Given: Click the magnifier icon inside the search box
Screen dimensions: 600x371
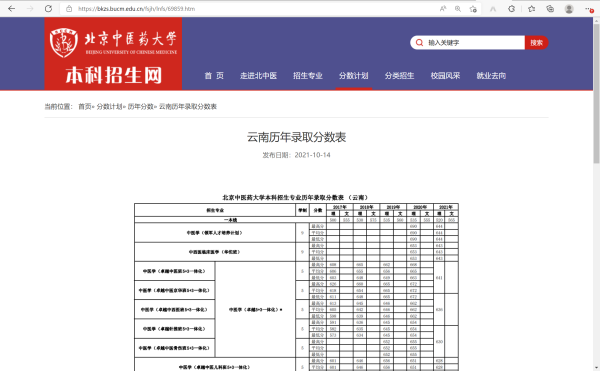Looking at the screenshot, I should click(419, 42).
